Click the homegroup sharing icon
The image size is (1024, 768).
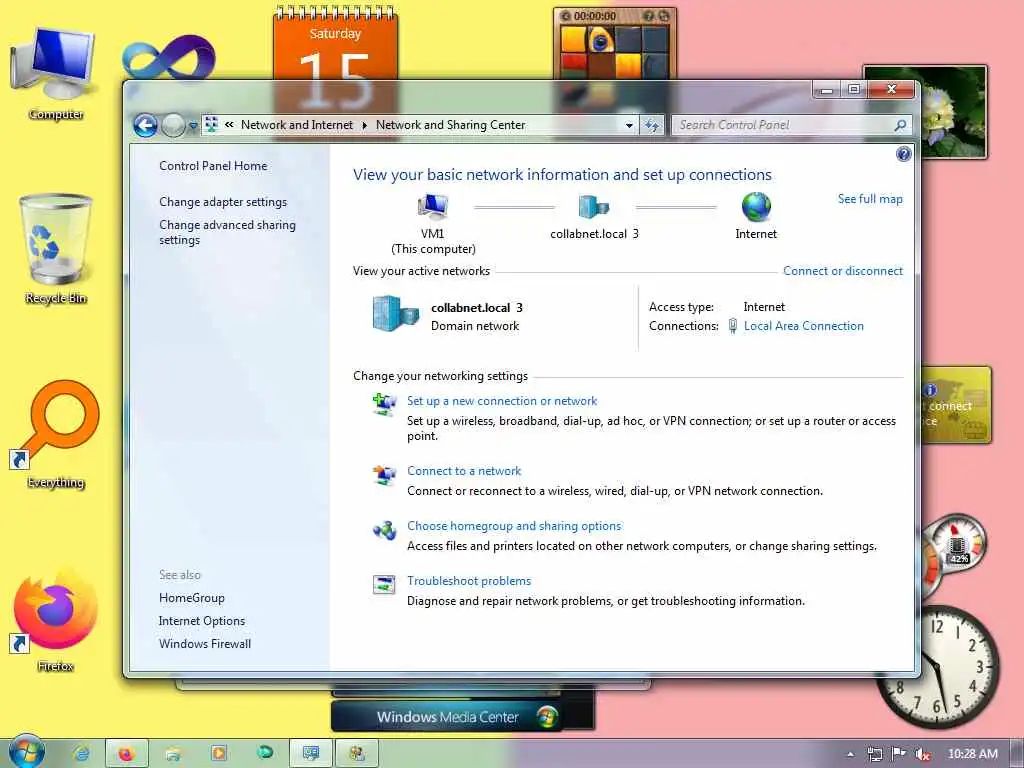tap(384, 530)
